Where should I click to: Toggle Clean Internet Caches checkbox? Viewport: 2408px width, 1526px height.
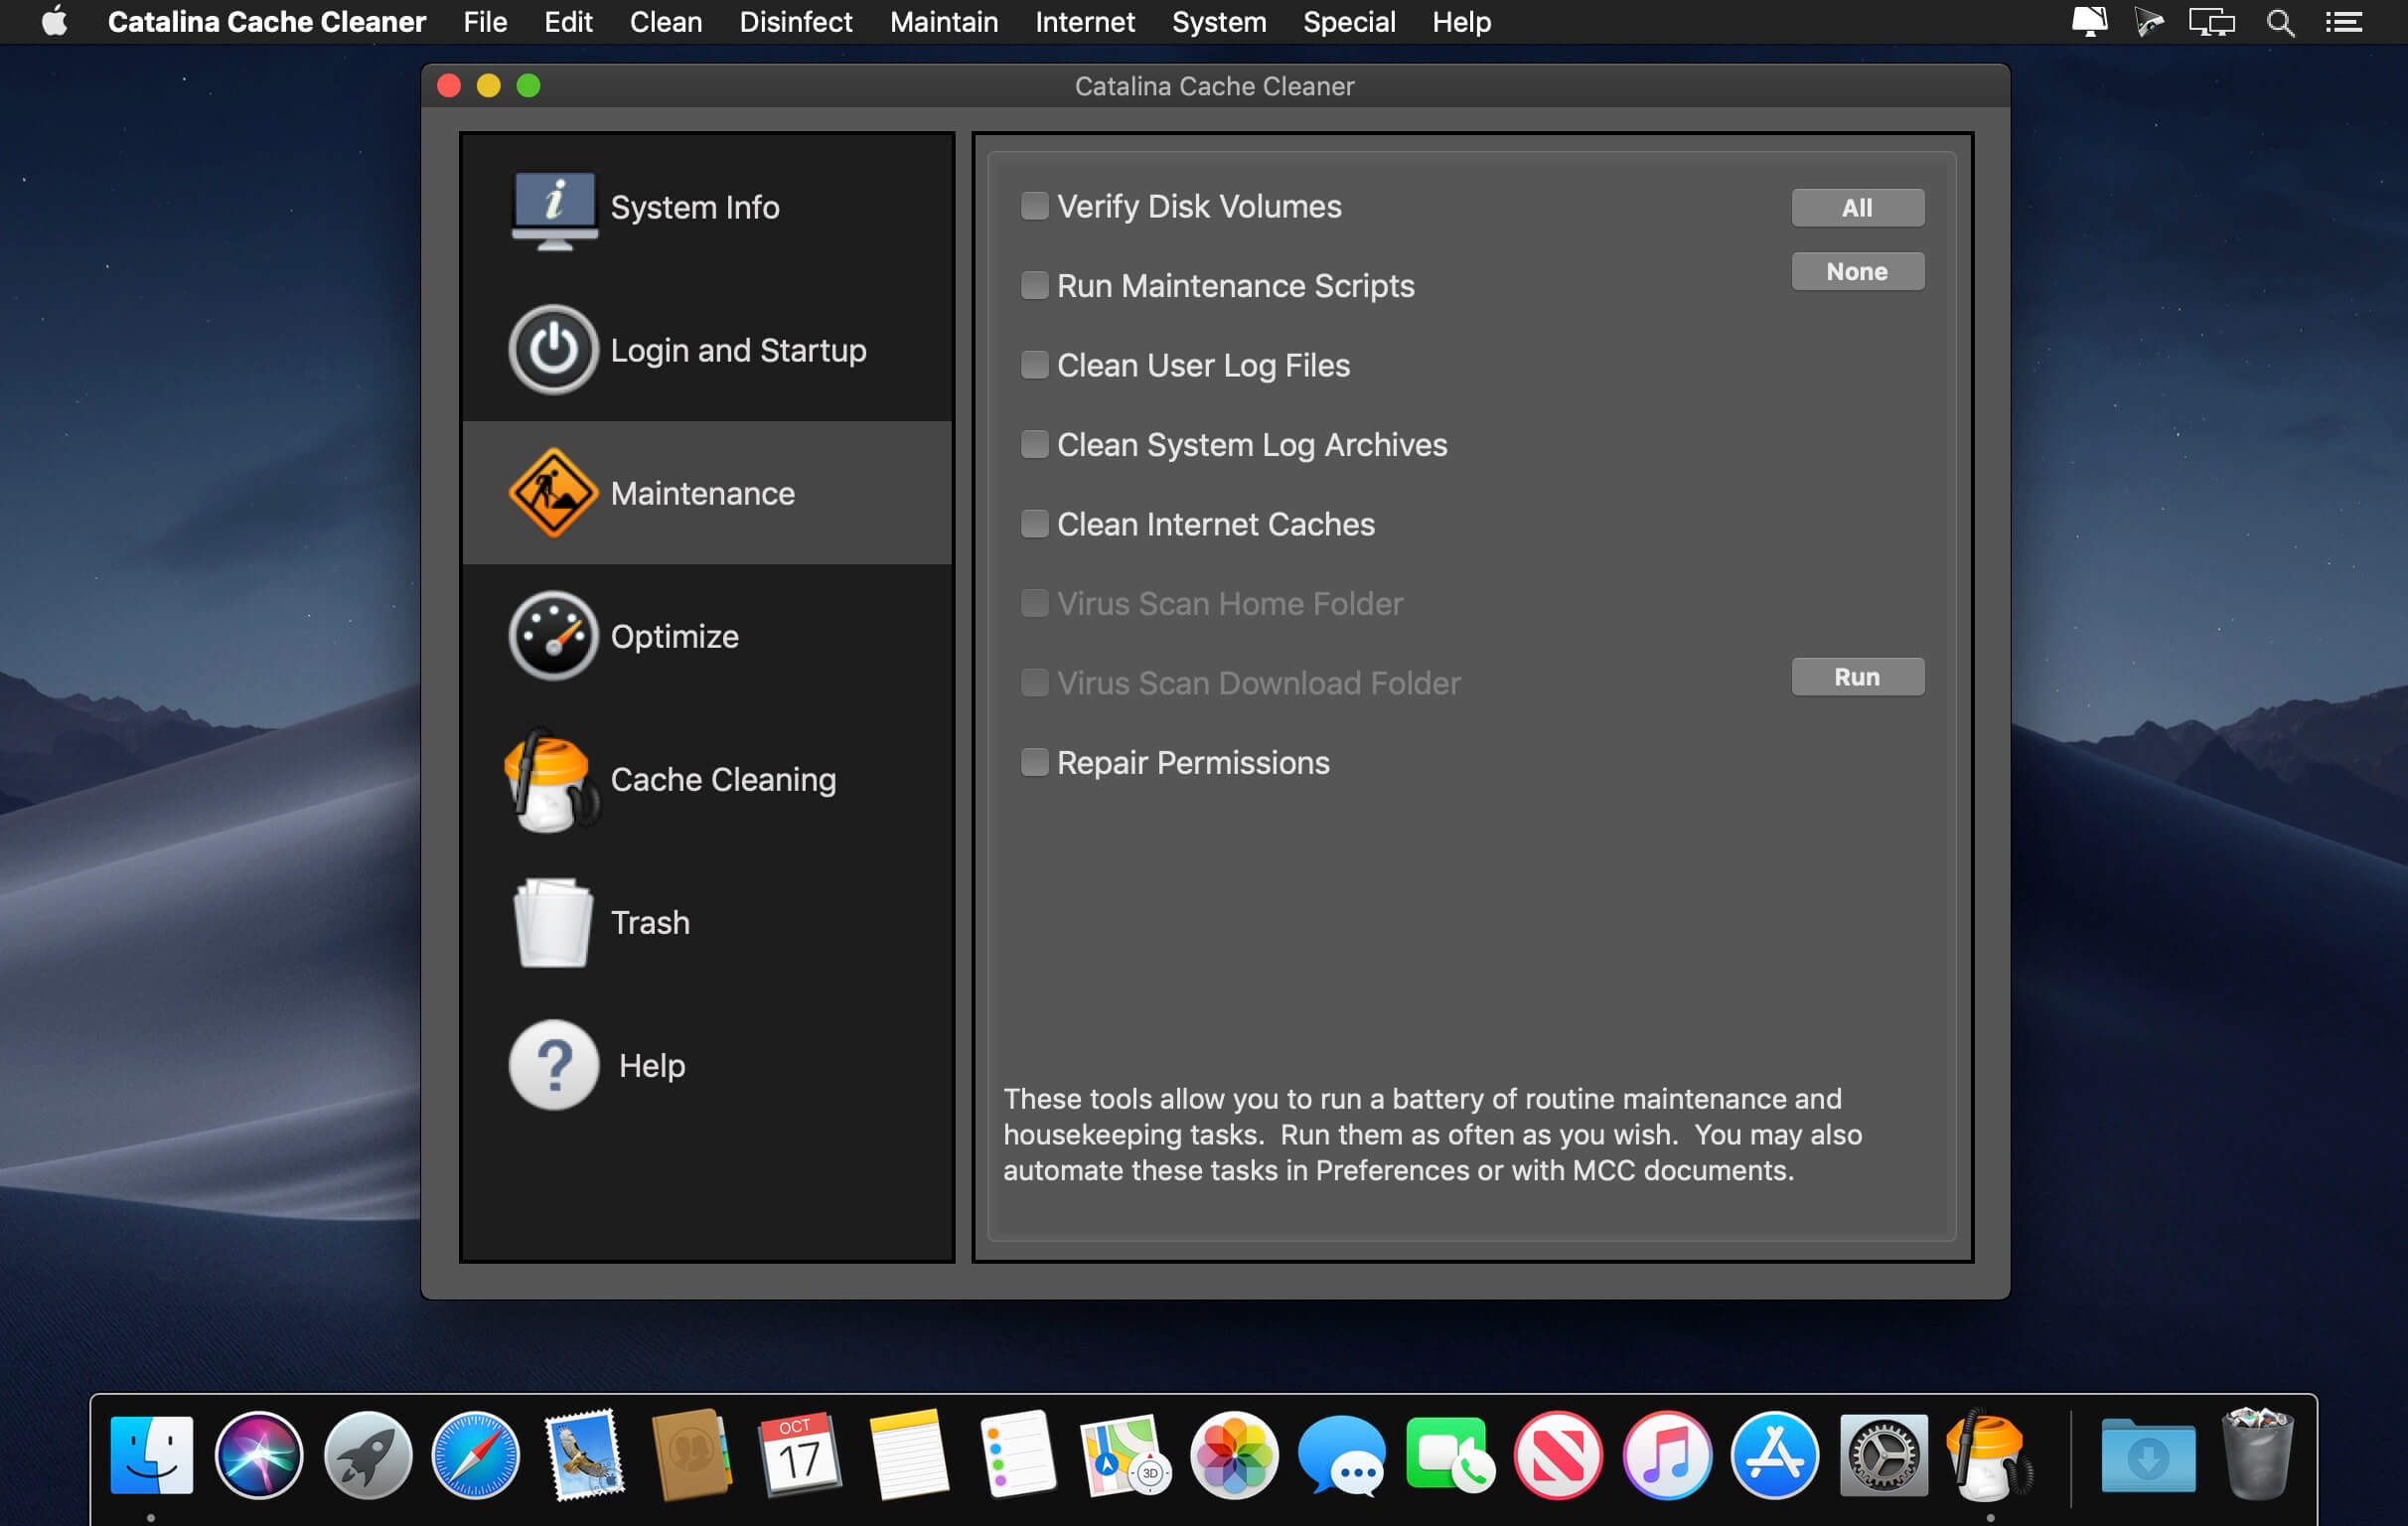[x=1034, y=524]
